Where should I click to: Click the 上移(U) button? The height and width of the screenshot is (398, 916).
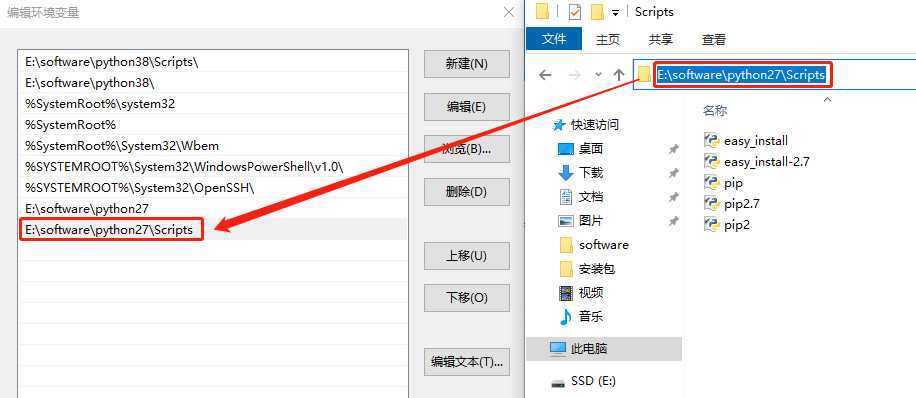pyautogui.click(x=467, y=256)
